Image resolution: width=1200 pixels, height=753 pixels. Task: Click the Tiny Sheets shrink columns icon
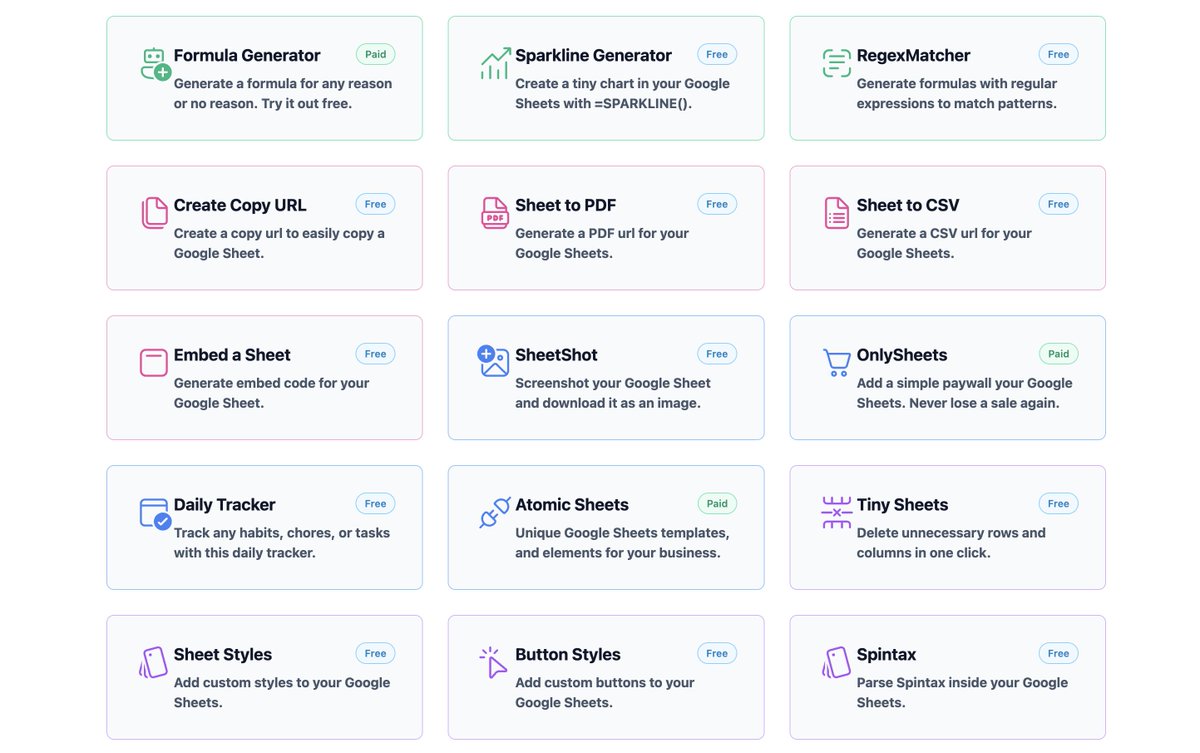pos(836,512)
